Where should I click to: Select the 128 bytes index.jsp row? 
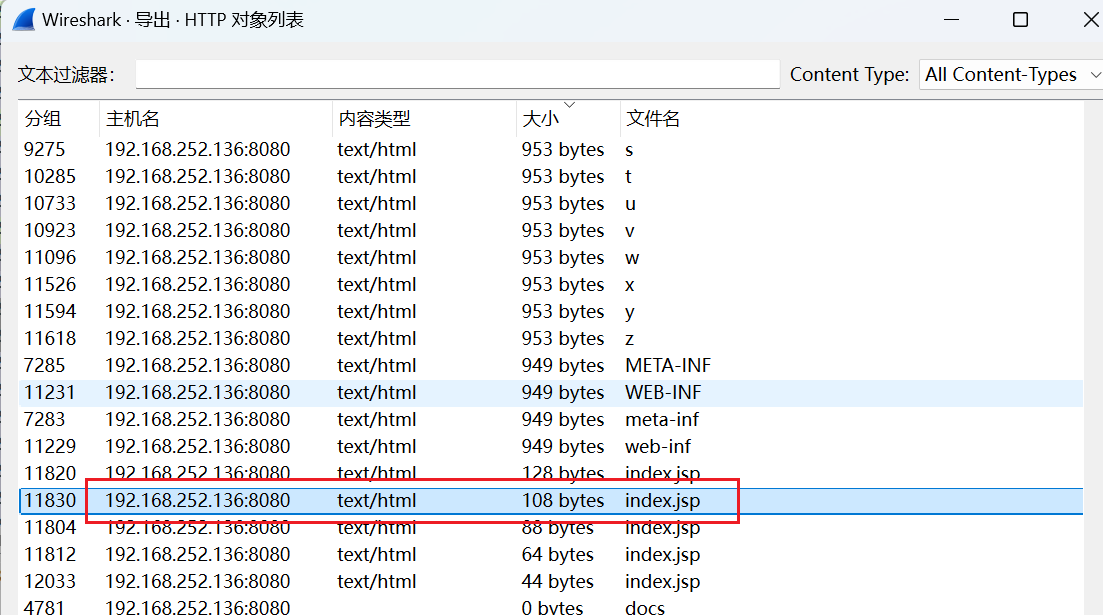pyautogui.click(x=400, y=473)
